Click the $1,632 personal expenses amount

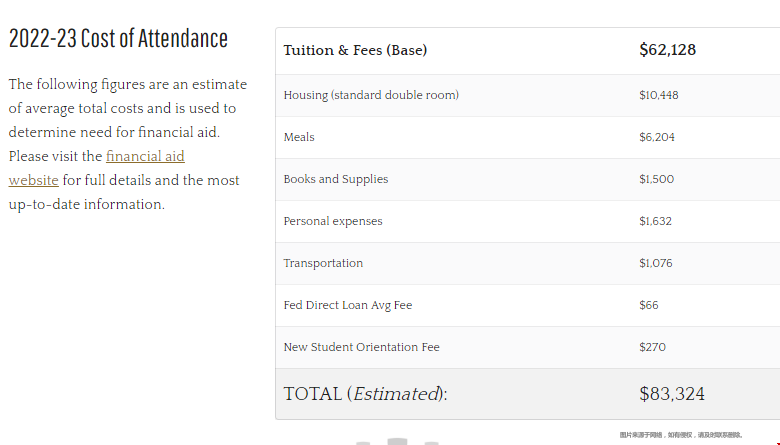[x=655, y=221]
